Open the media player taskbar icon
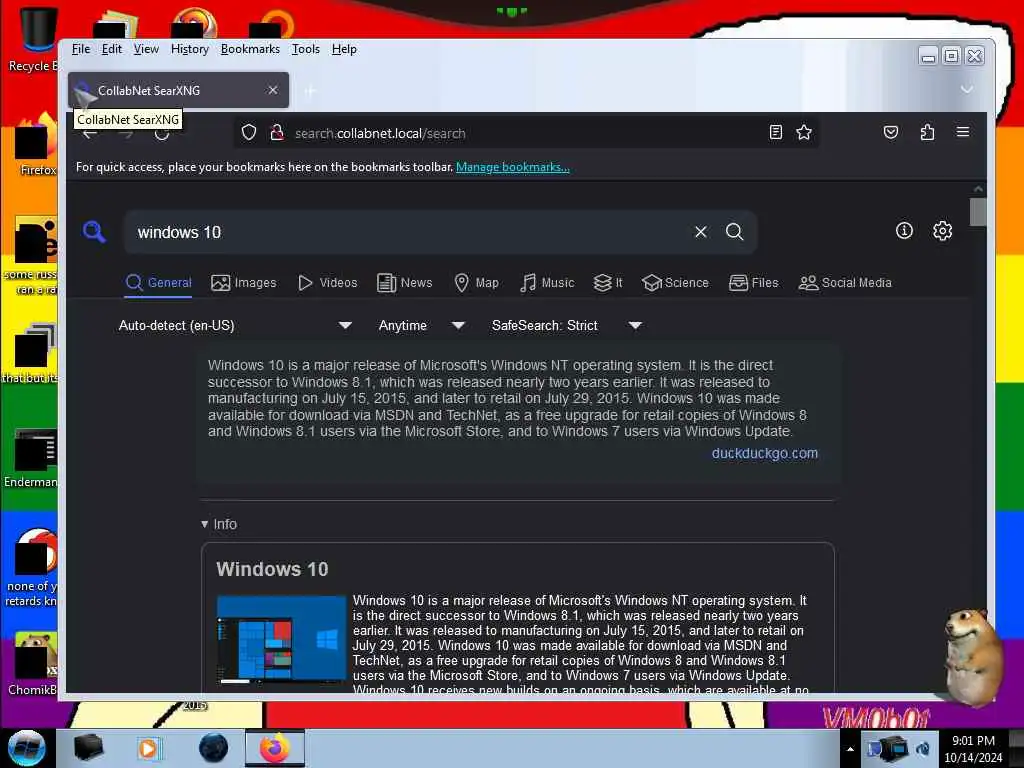Image resolution: width=1024 pixels, height=768 pixels. [x=149, y=748]
